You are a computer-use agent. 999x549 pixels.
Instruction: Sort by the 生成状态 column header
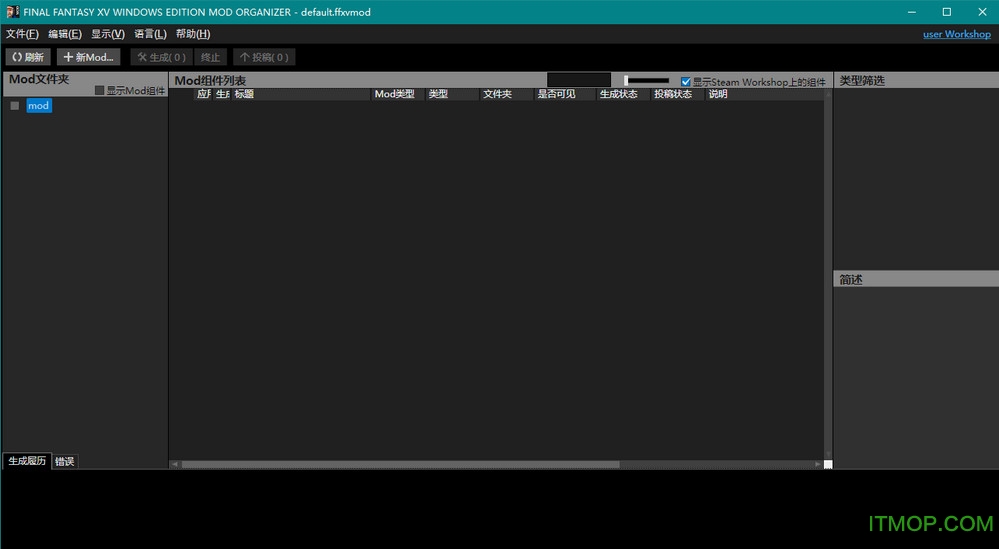[624, 94]
